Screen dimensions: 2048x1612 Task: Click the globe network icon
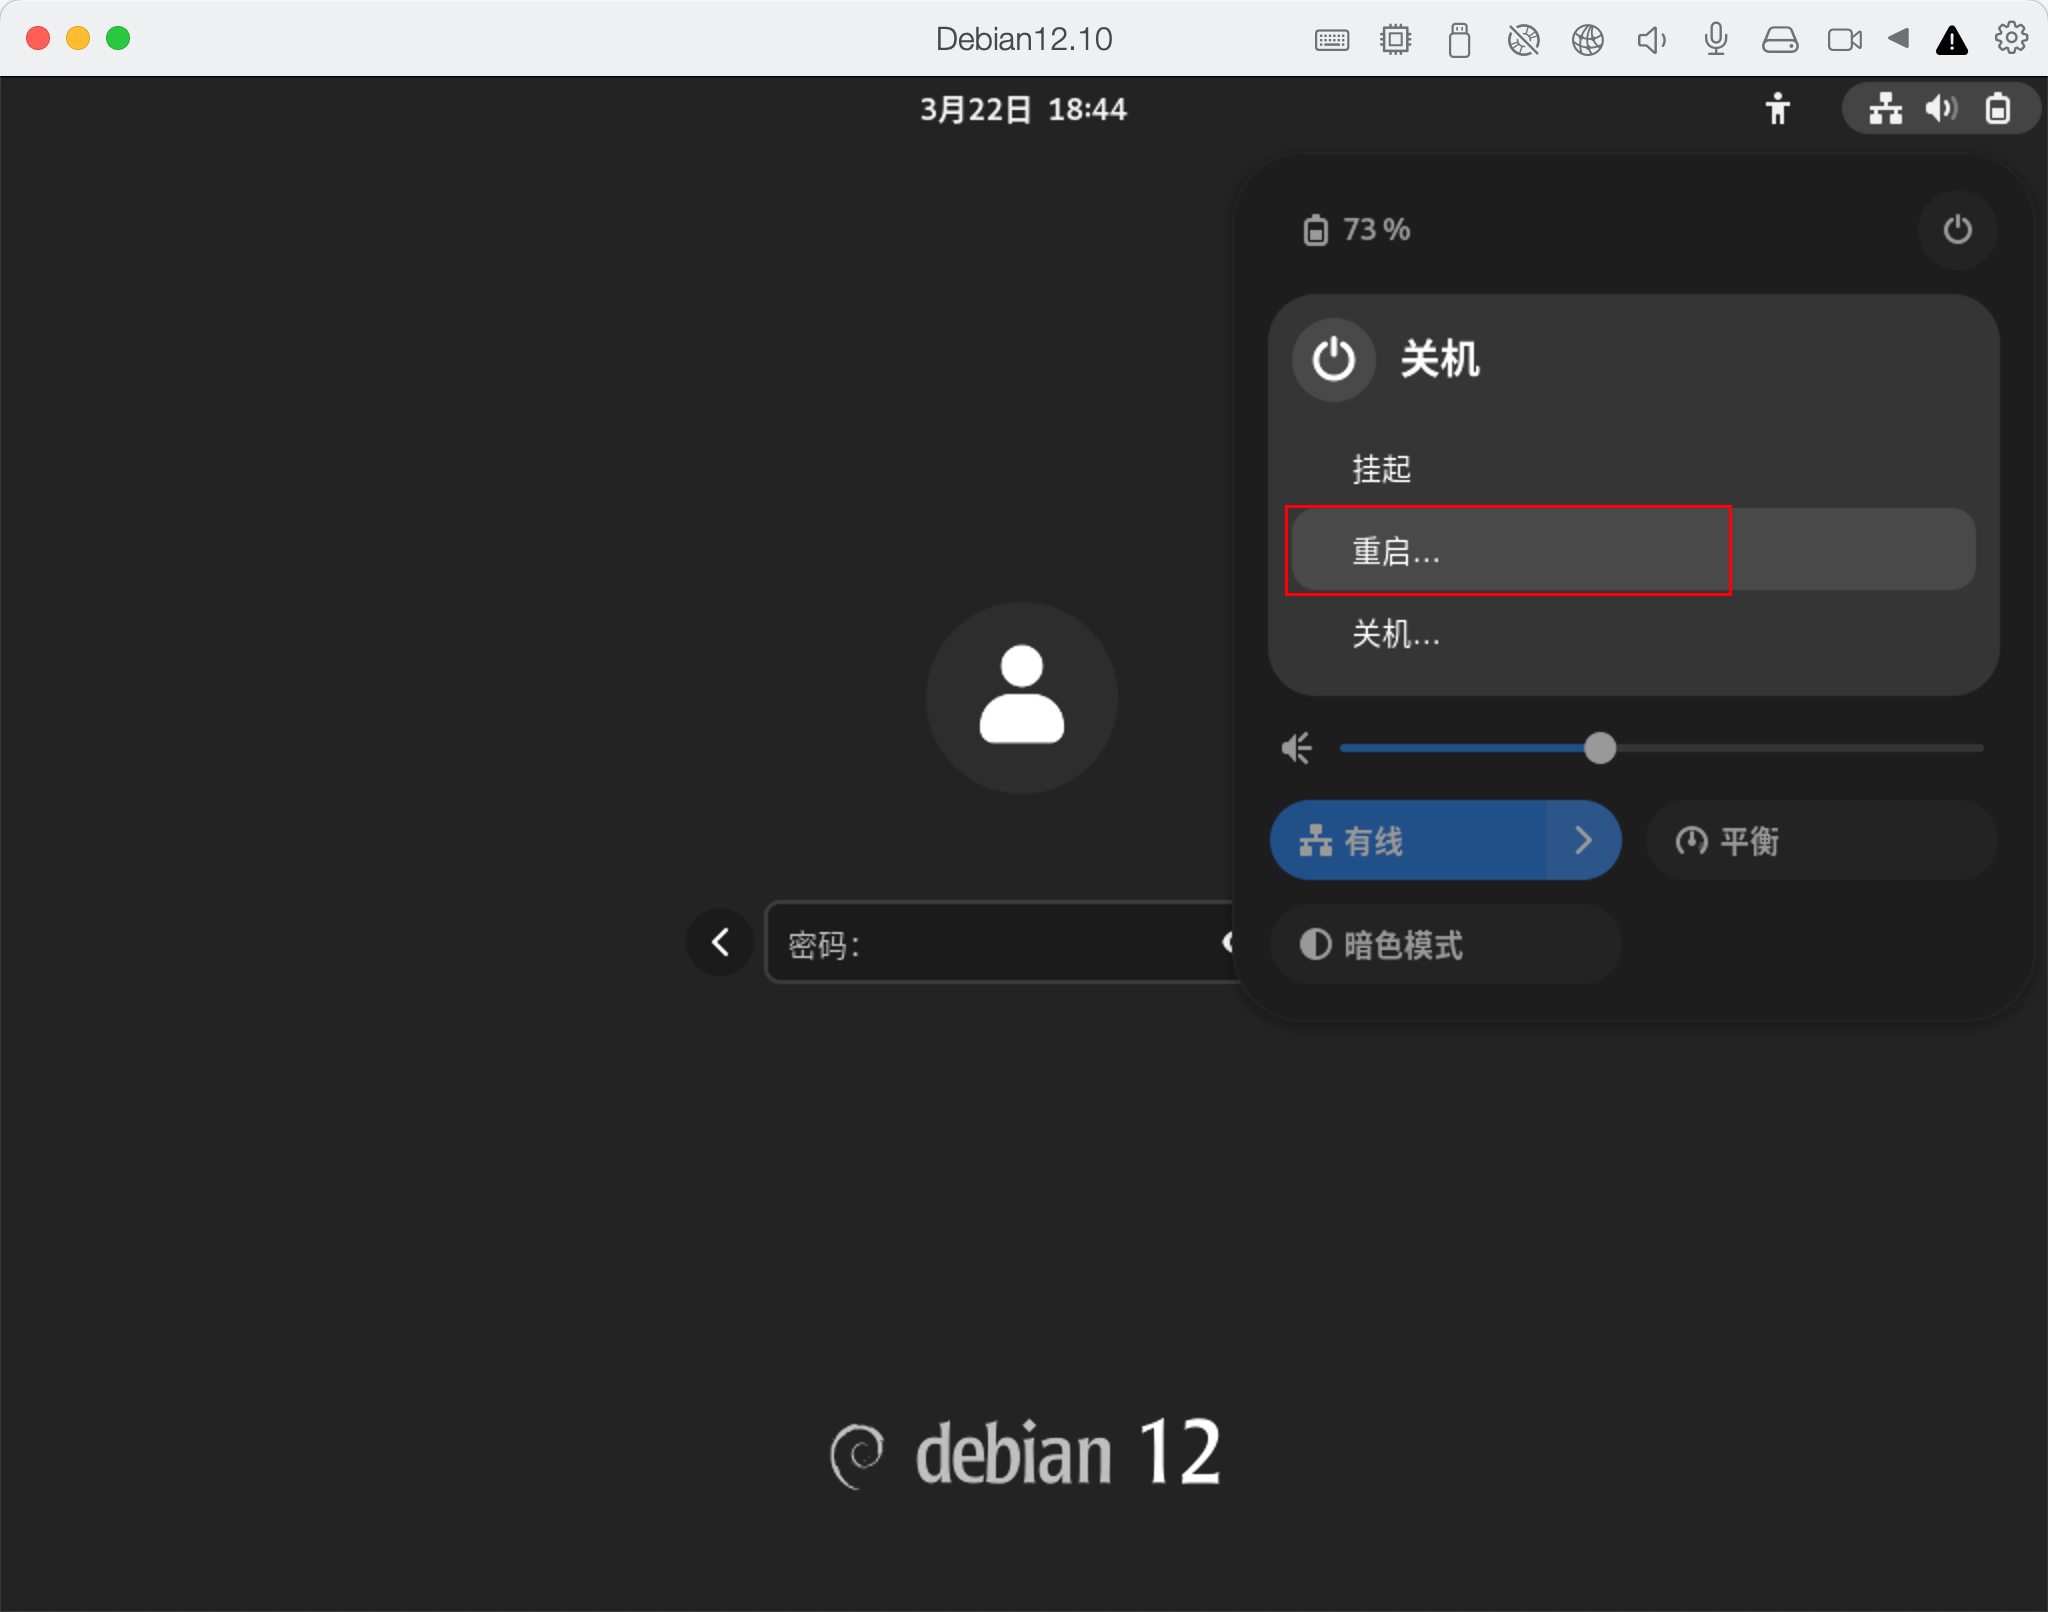coord(1587,40)
